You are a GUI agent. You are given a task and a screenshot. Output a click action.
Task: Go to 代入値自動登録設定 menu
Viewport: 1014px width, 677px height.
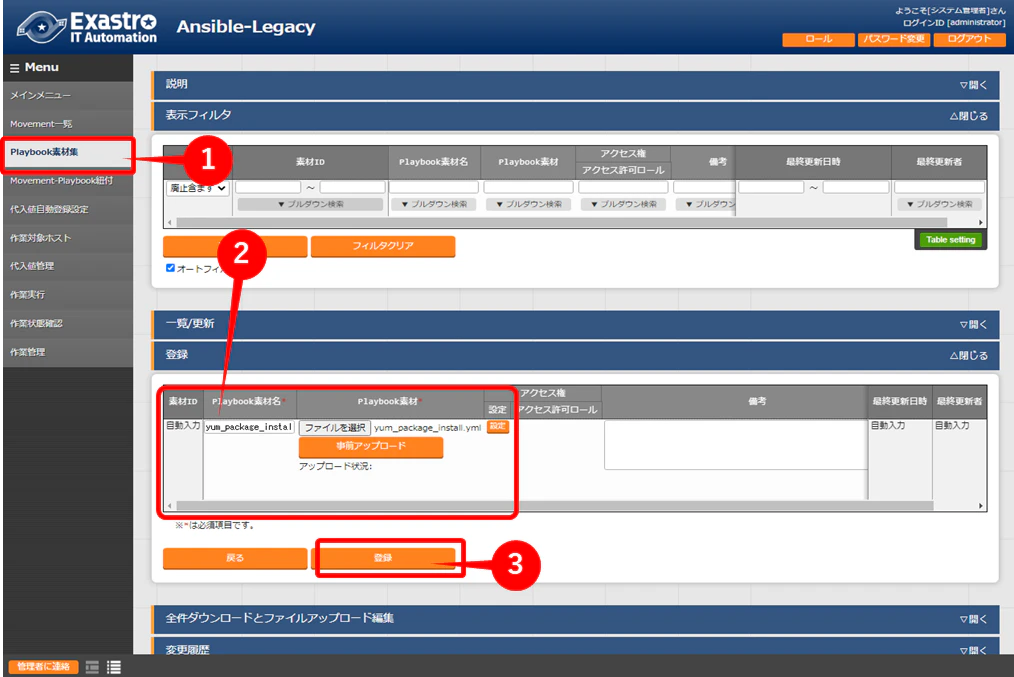point(68,210)
